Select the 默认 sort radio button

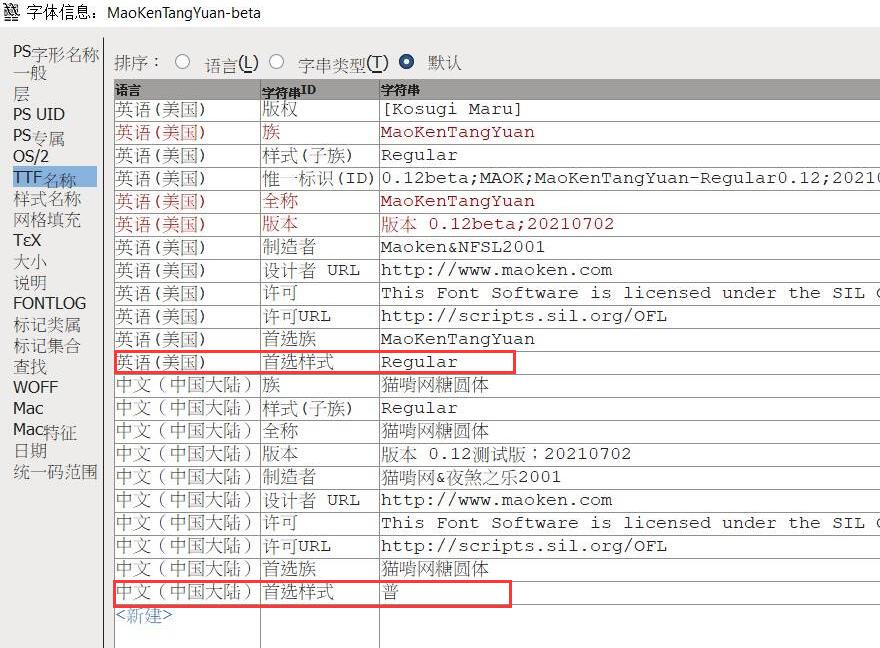pyautogui.click(x=407, y=62)
